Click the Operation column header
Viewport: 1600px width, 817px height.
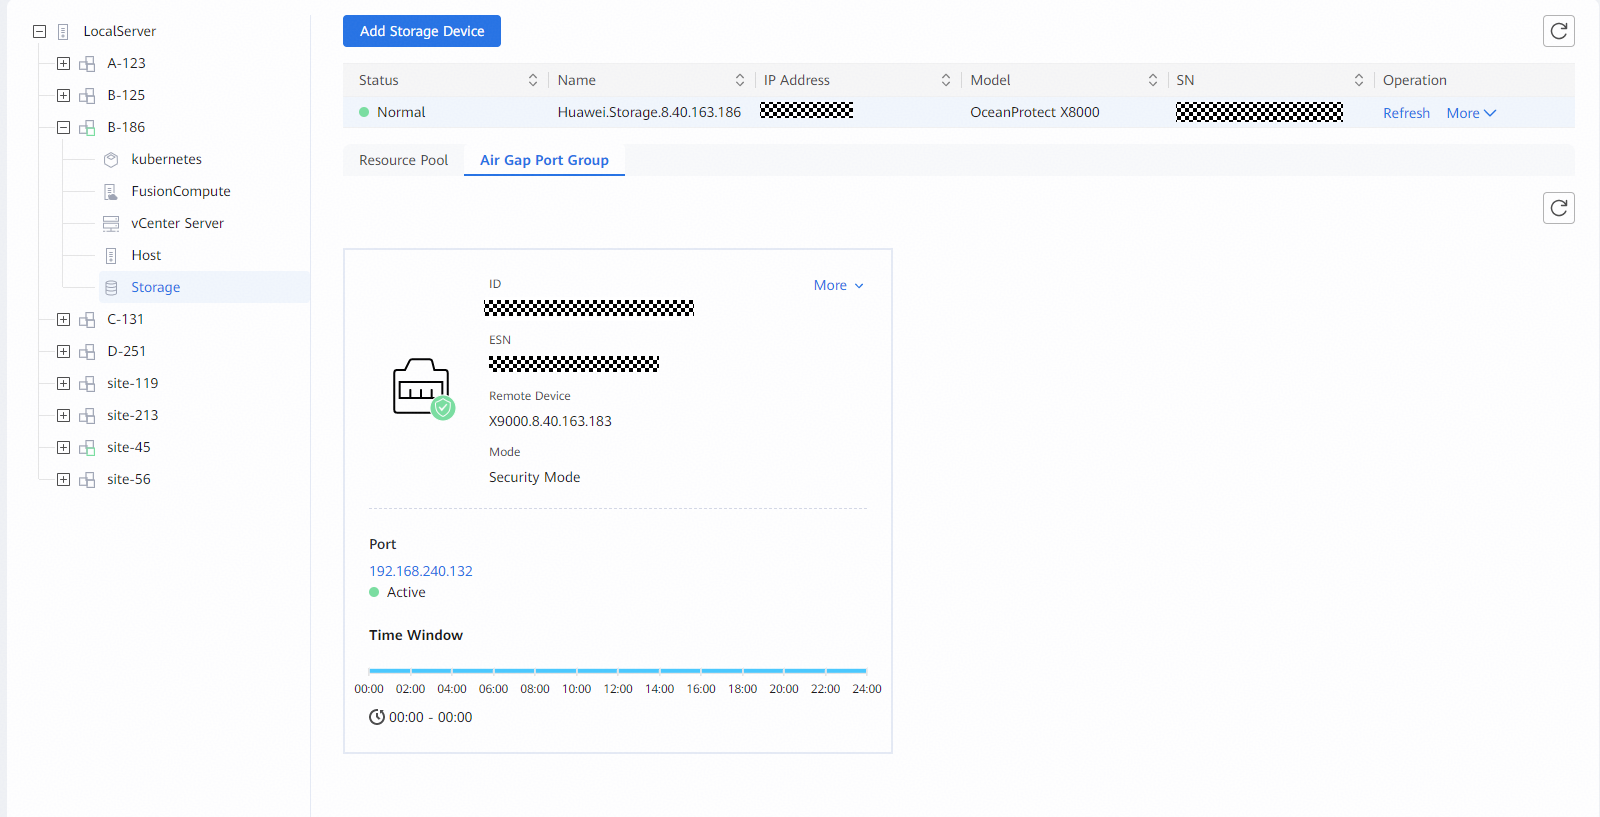point(1414,80)
